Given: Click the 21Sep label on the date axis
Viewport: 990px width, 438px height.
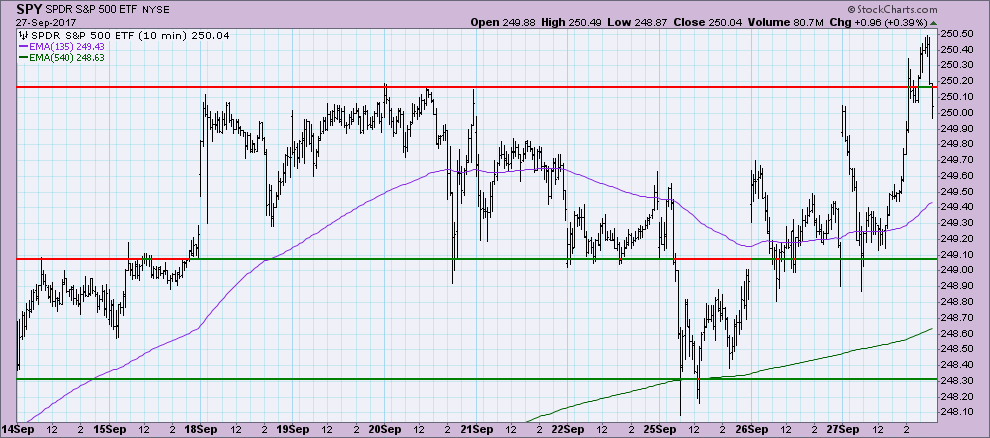Looking at the screenshot, I should pos(475,430).
